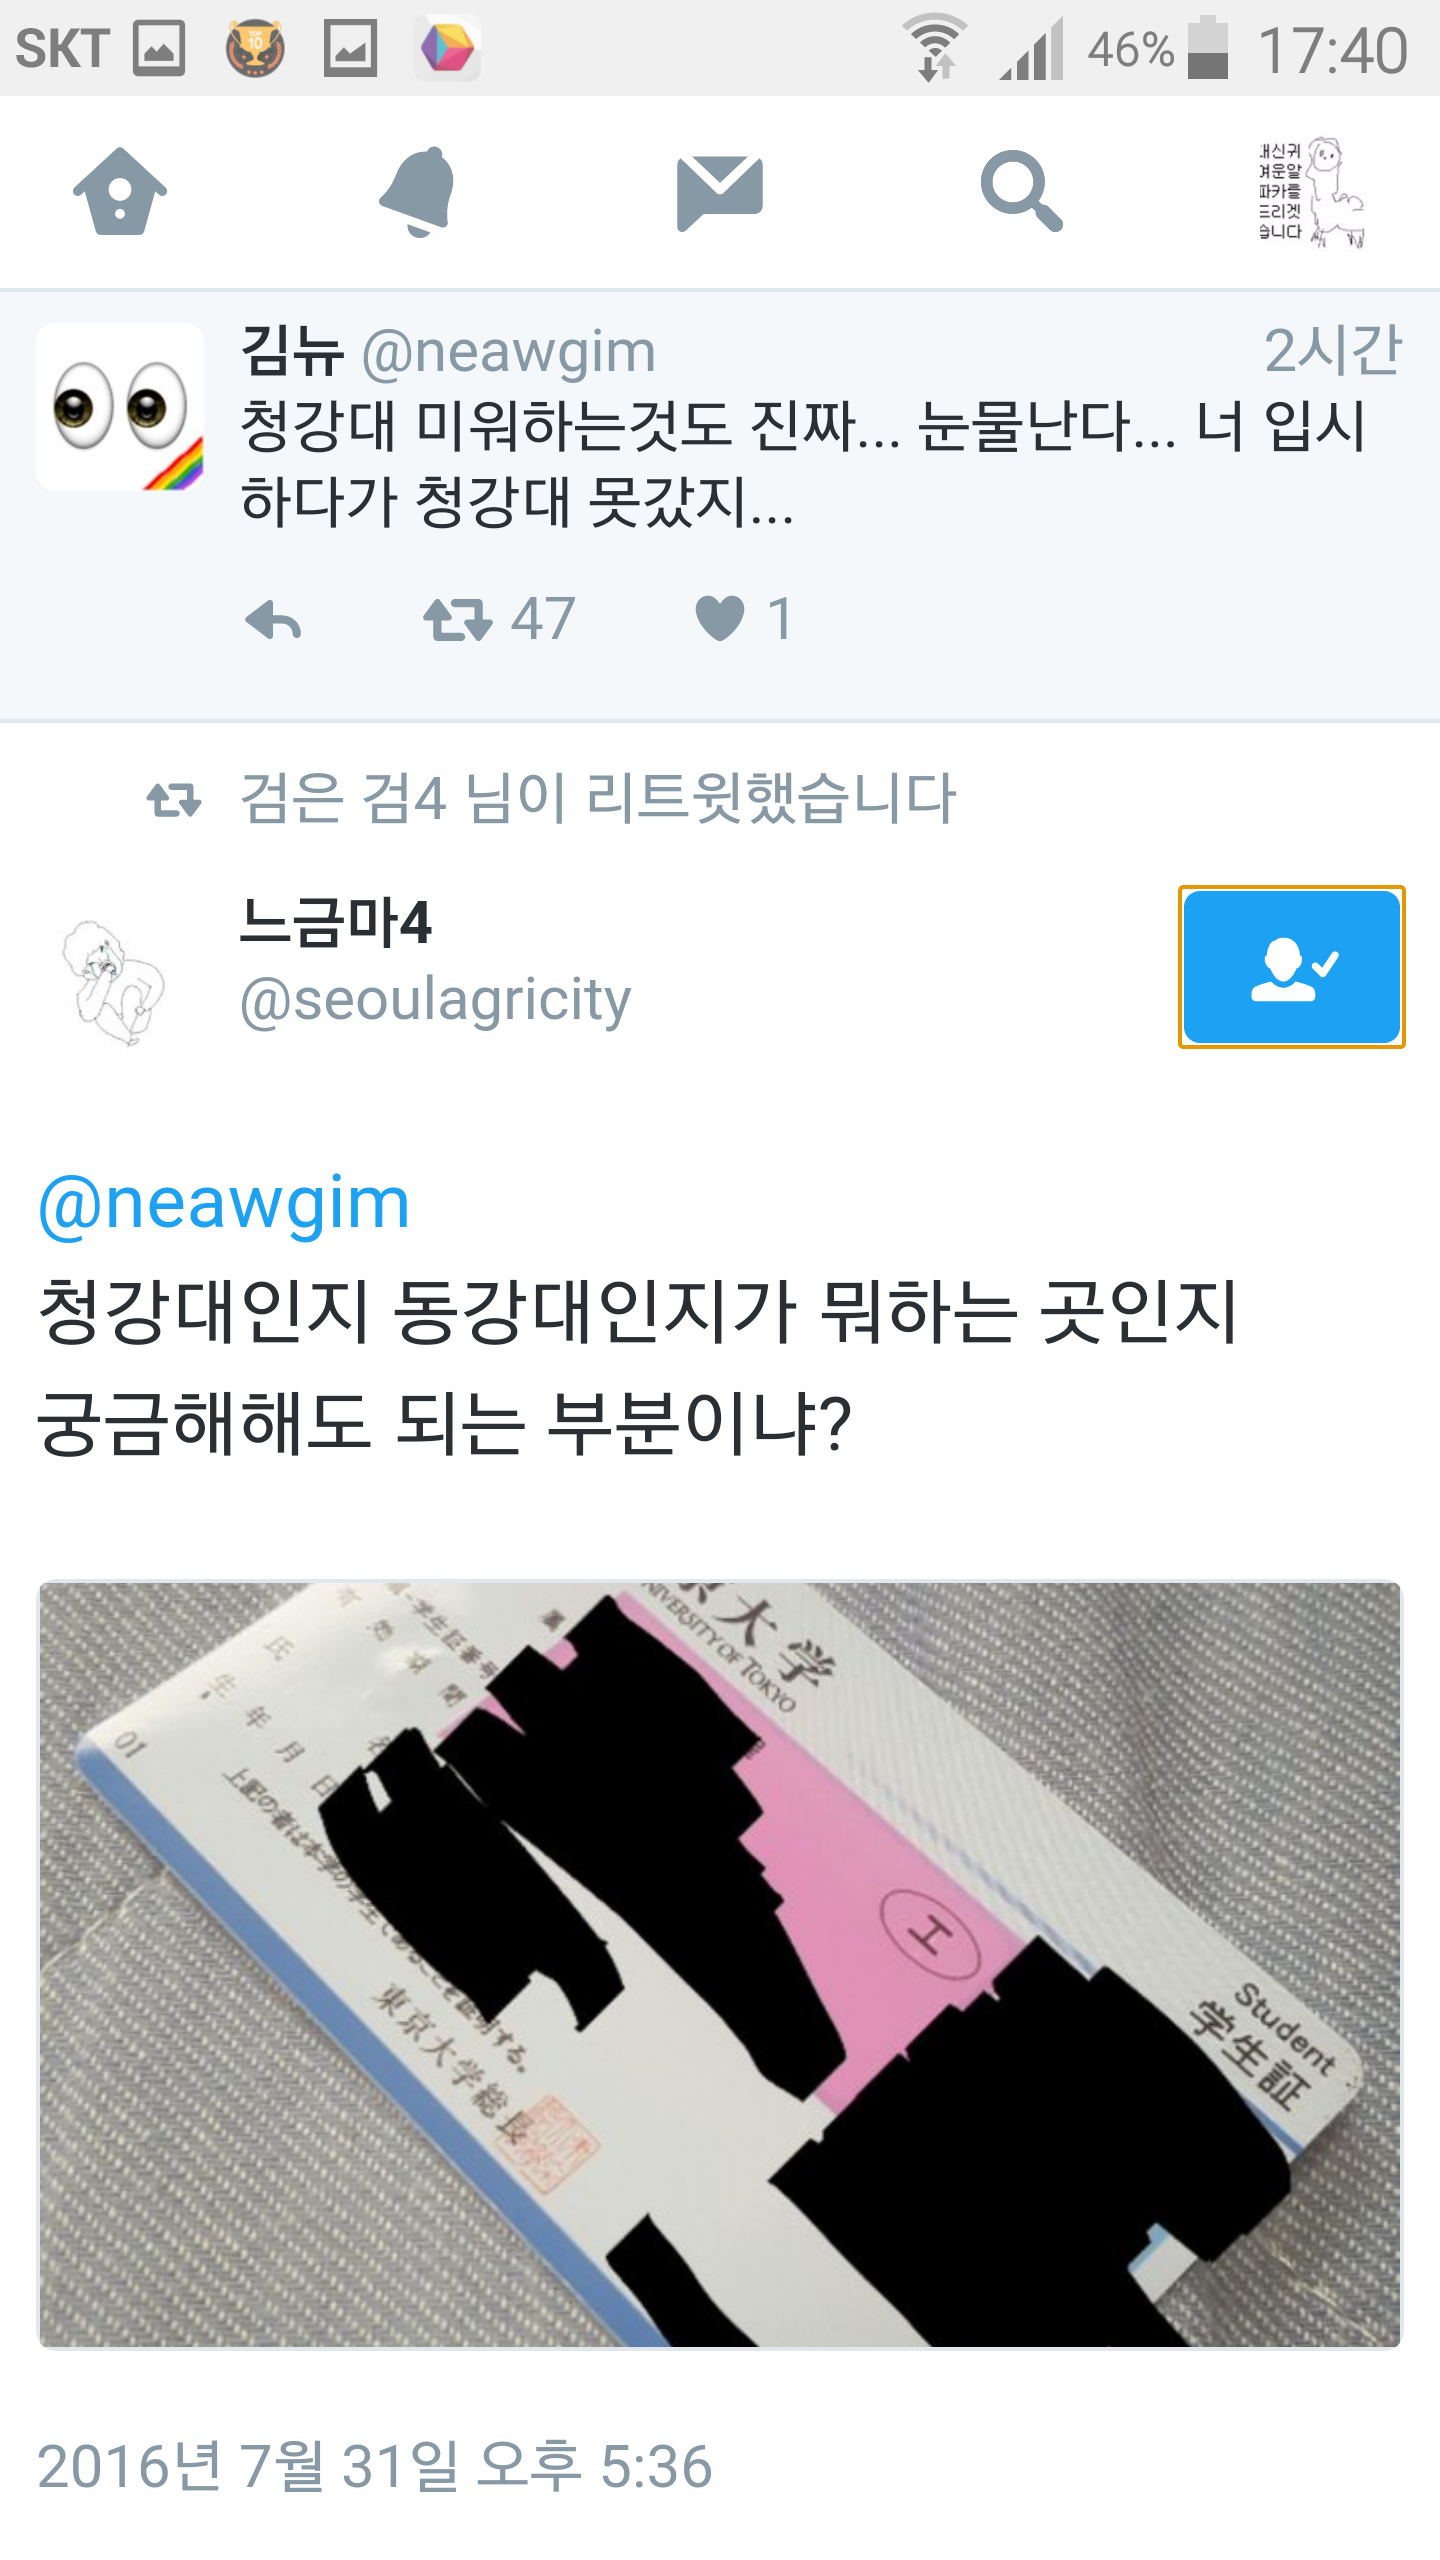Image resolution: width=1440 pixels, height=2560 pixels.
Task: View the University of Tokyo ID photo
Action: click(720, 1964)
